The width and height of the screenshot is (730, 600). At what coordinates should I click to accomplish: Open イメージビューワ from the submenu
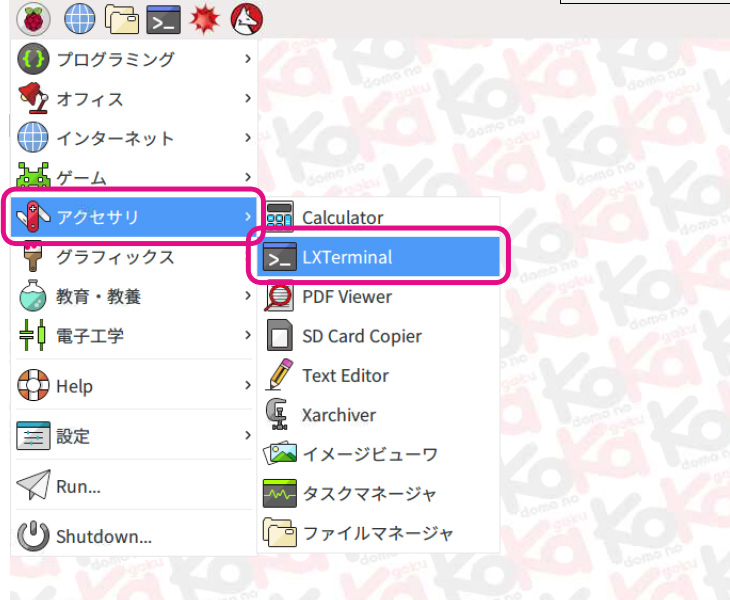point(379,454)
